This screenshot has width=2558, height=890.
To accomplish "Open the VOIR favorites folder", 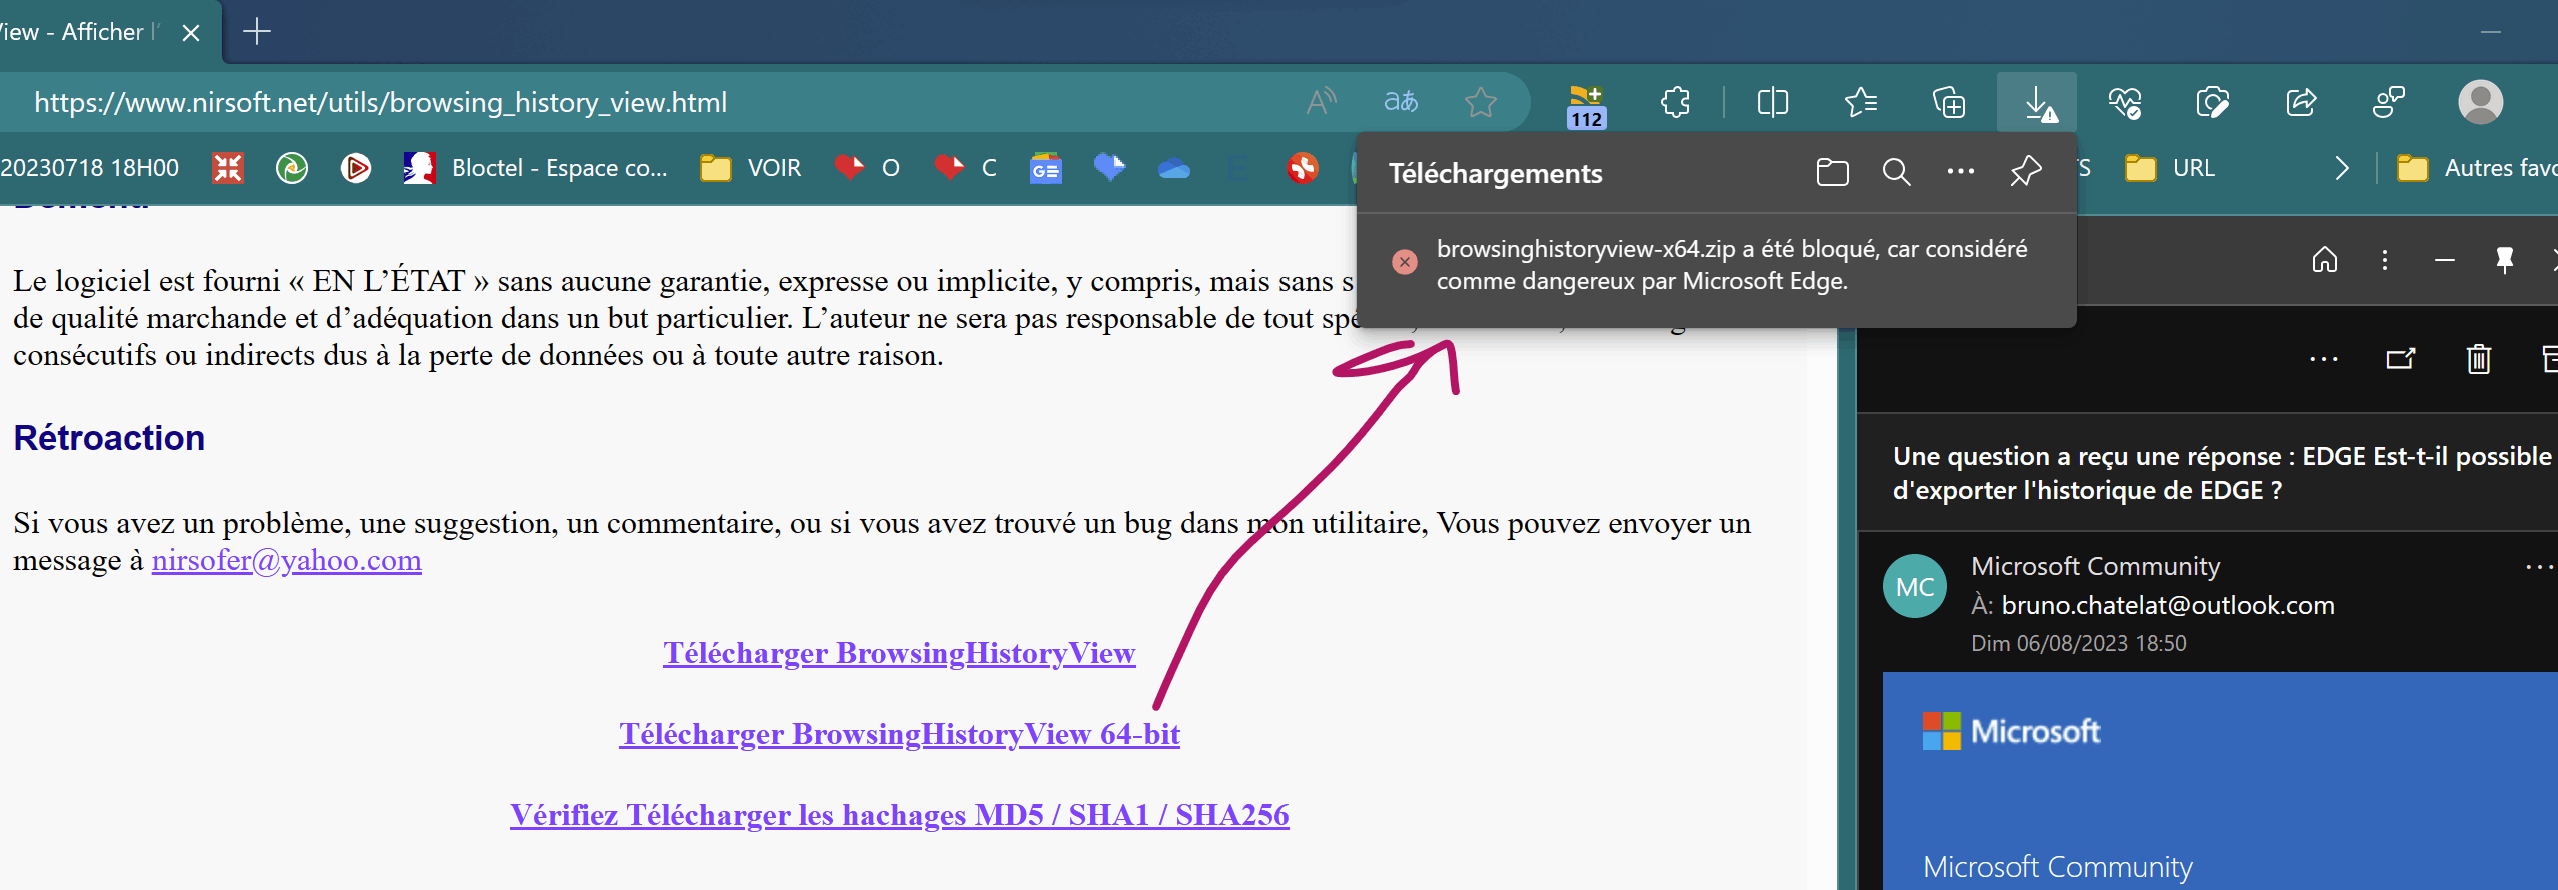I will coord(751,168).
